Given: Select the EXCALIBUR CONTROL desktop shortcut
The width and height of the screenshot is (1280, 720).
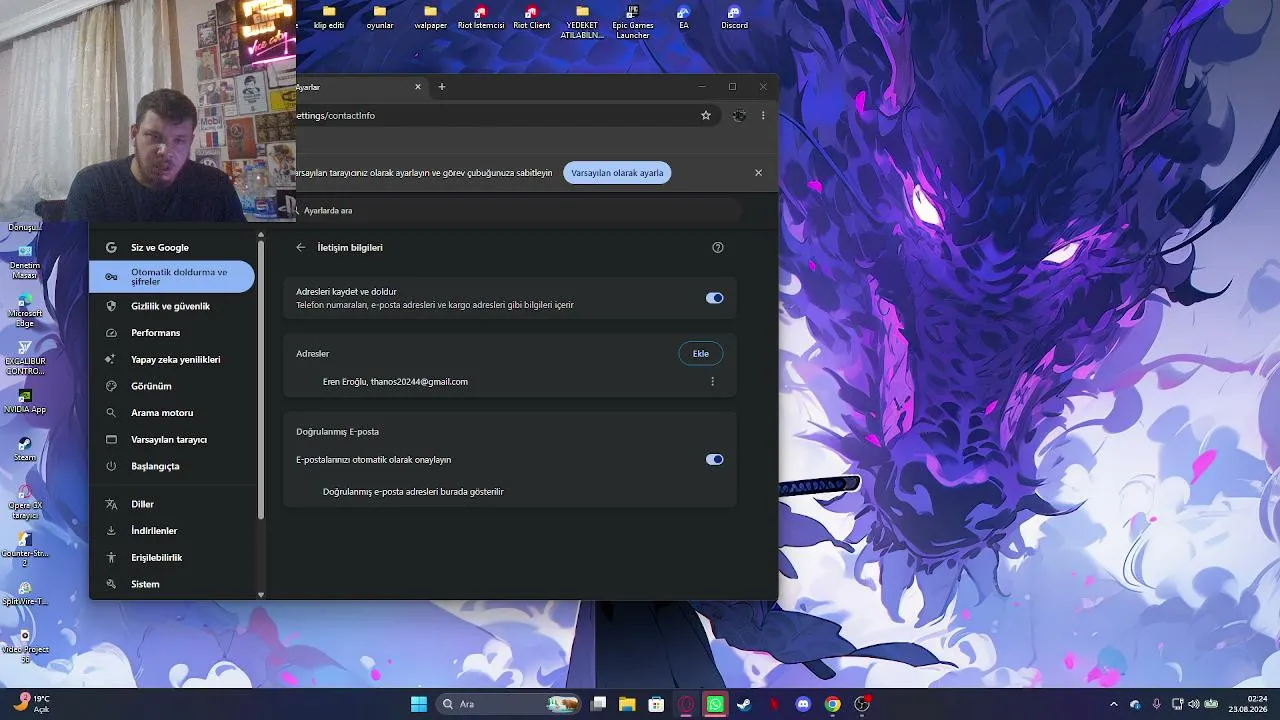Looking at the screenshot, I should (x=25, y=358).
